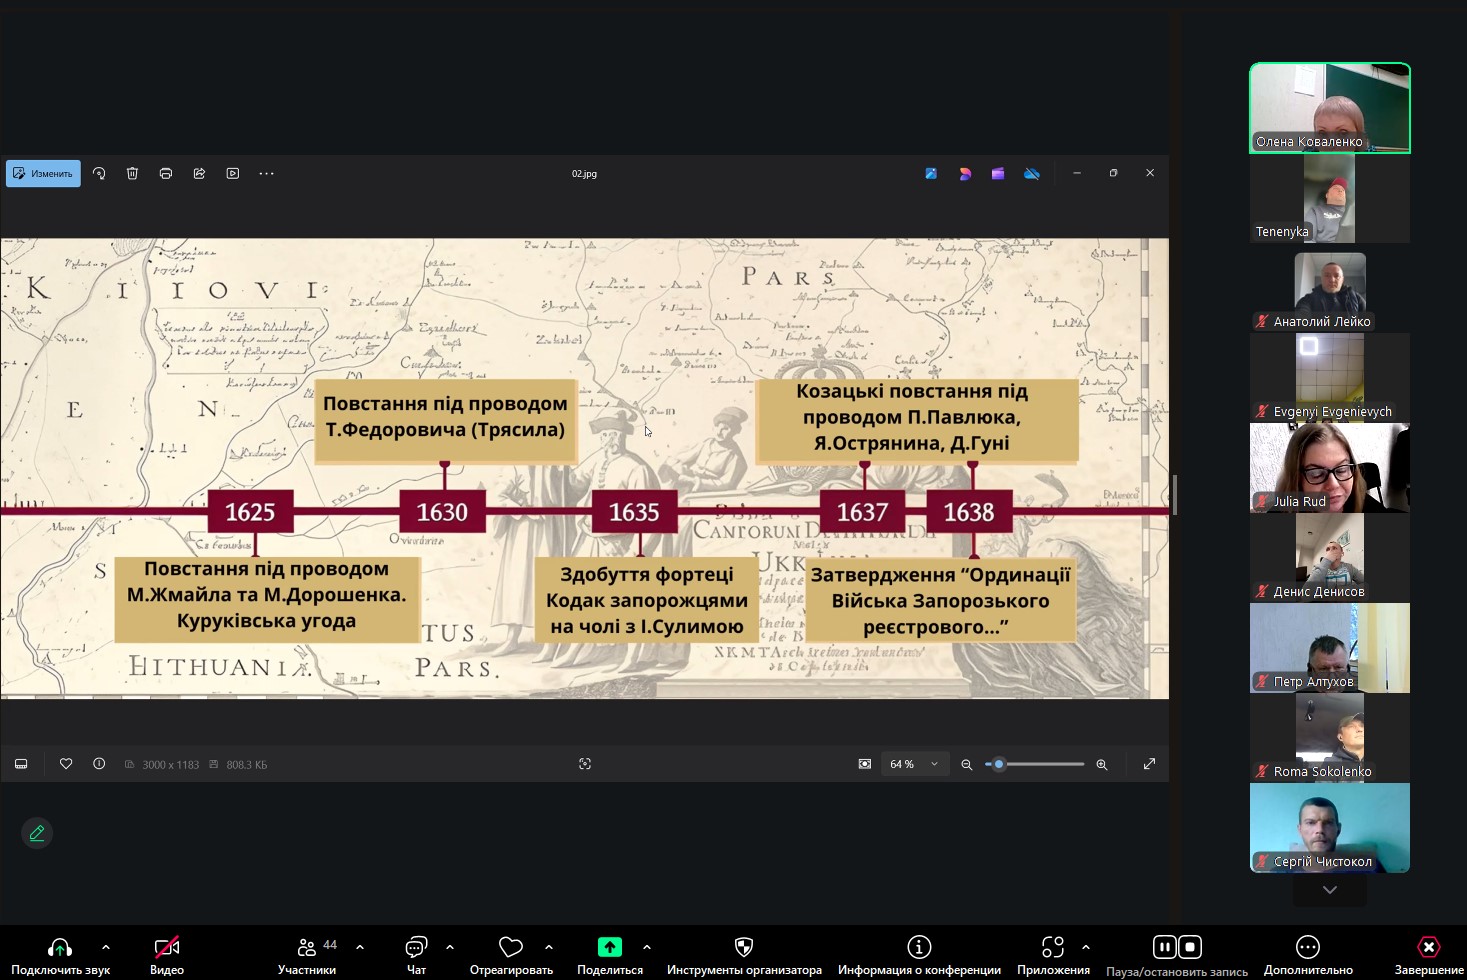Delete the photo with trash icon
Image resolution: width=1467 pixels, height=980 pixels.
[x=132, y=173]
